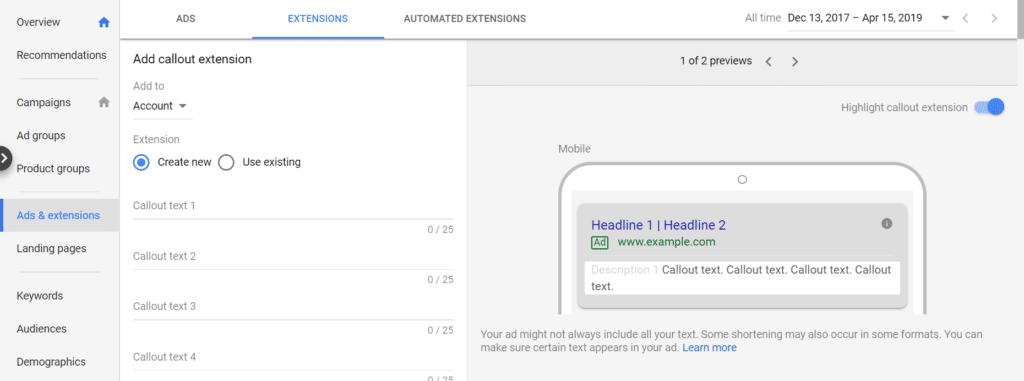Open the date range dropdown arrow
The image size is (1024, 381).
(x=945, y=18)
